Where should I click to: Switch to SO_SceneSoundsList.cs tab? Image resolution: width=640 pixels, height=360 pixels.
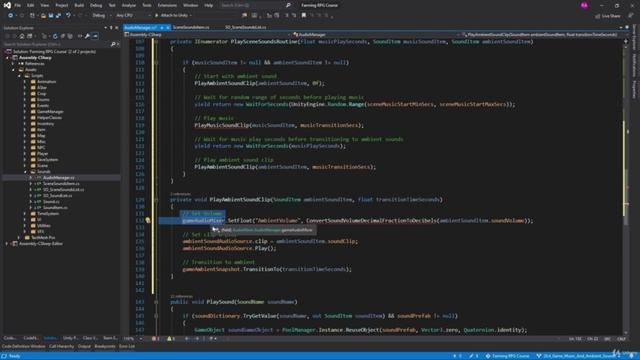click(245, 27)
